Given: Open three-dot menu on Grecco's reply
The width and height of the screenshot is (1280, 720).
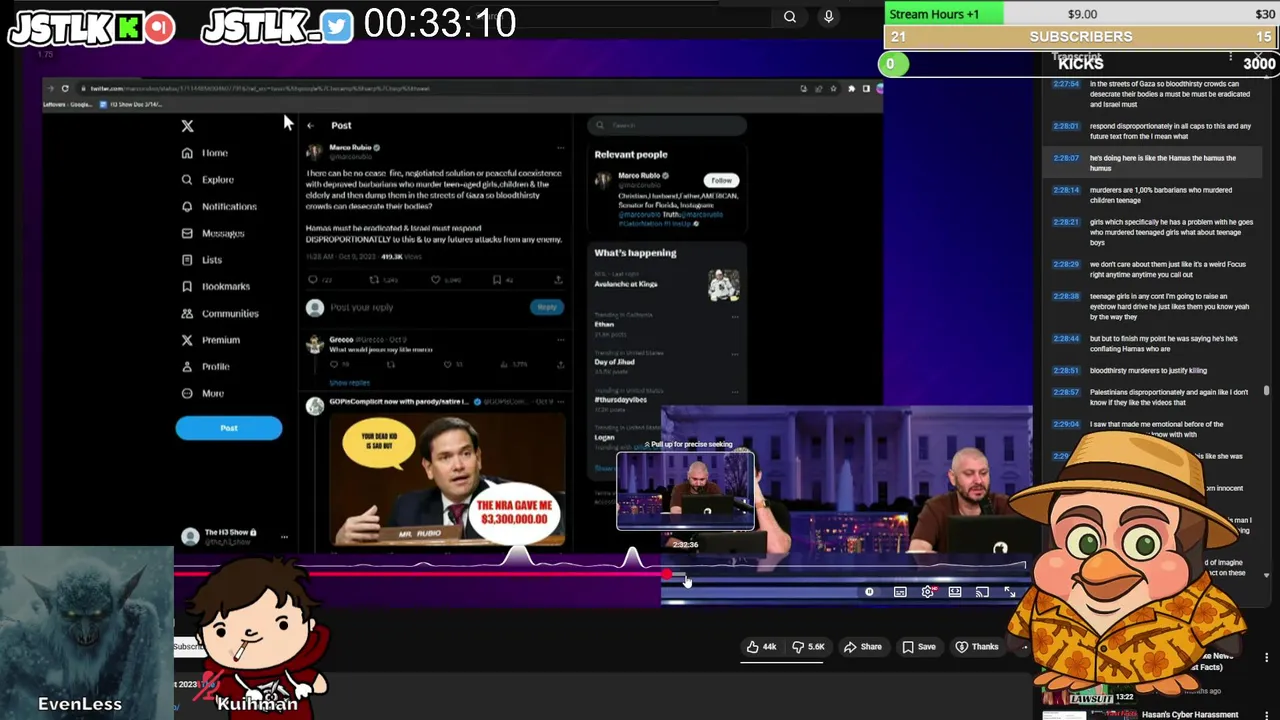Looking at the screenshot, I should coord(560,340).
